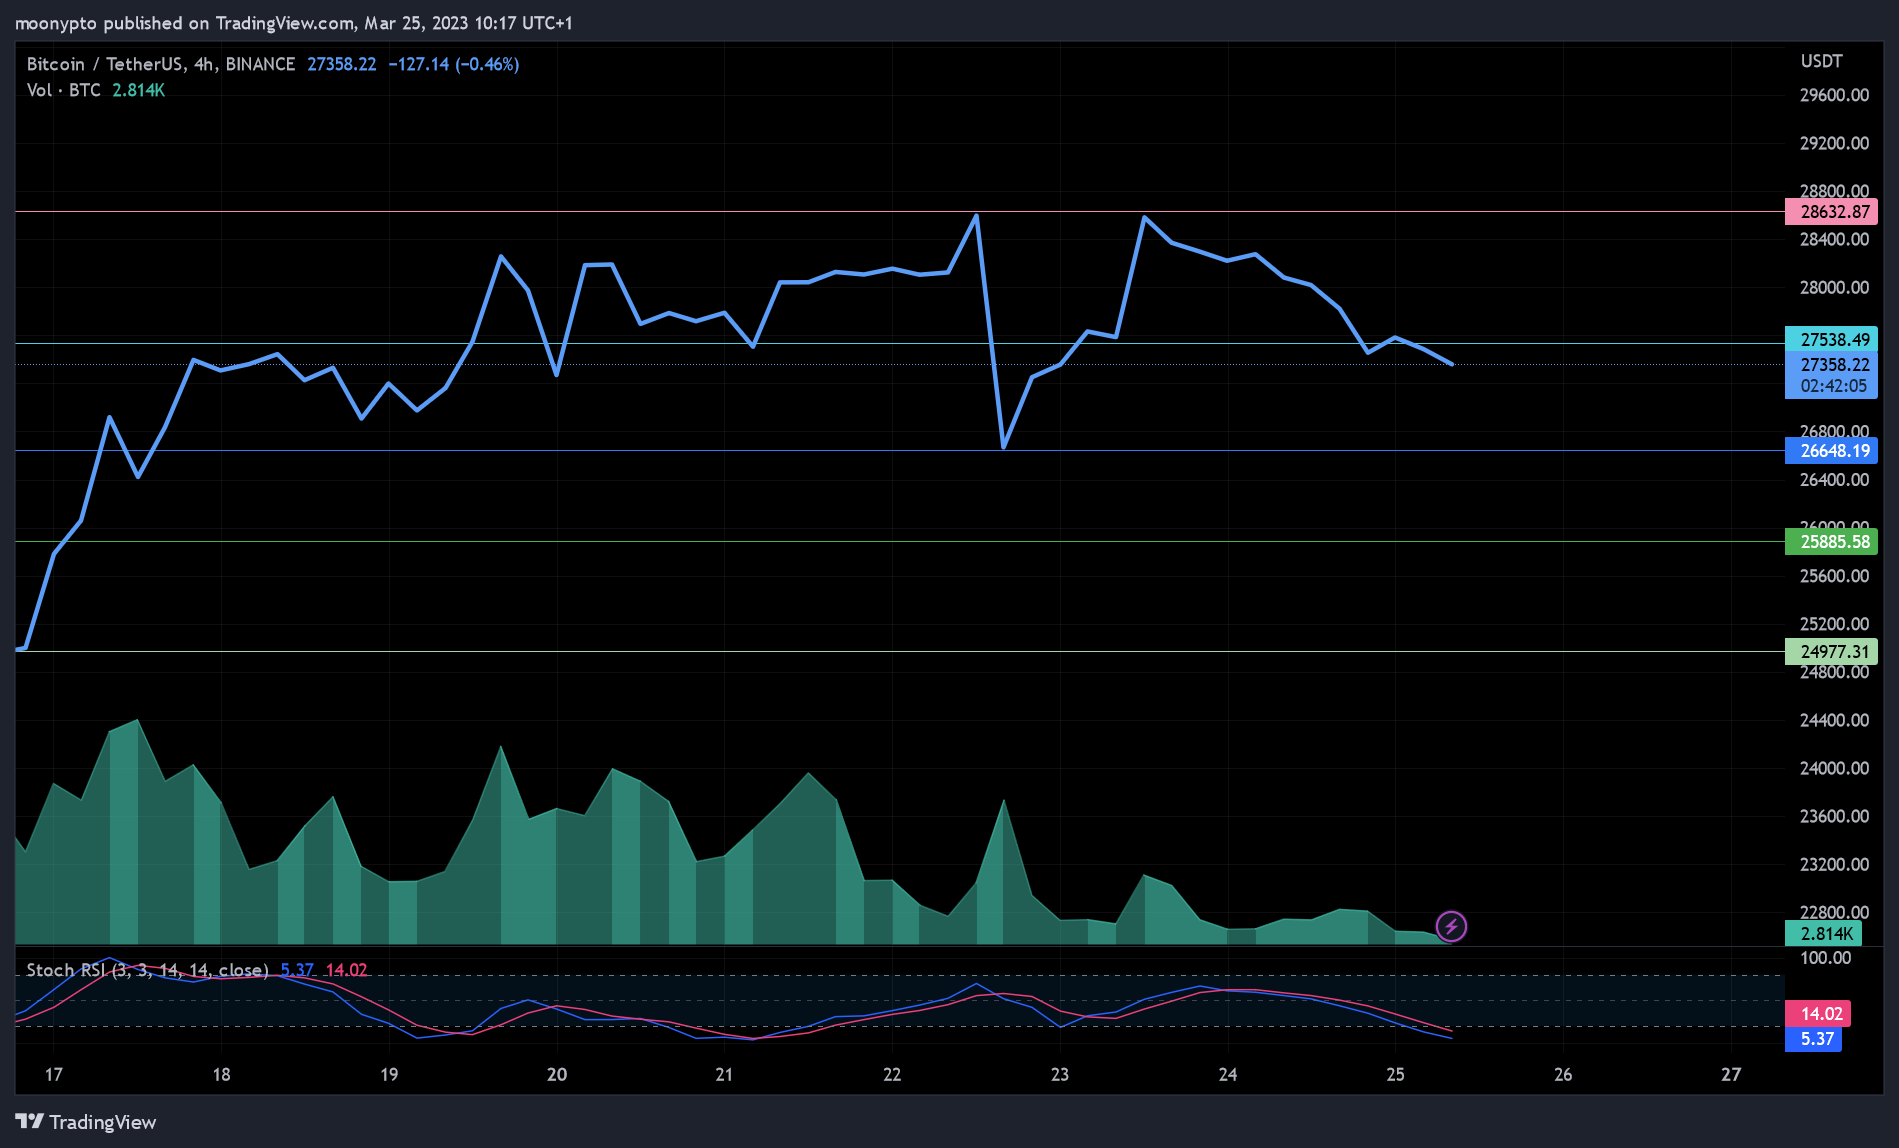Click the 27358.22 current price label

1832,365
